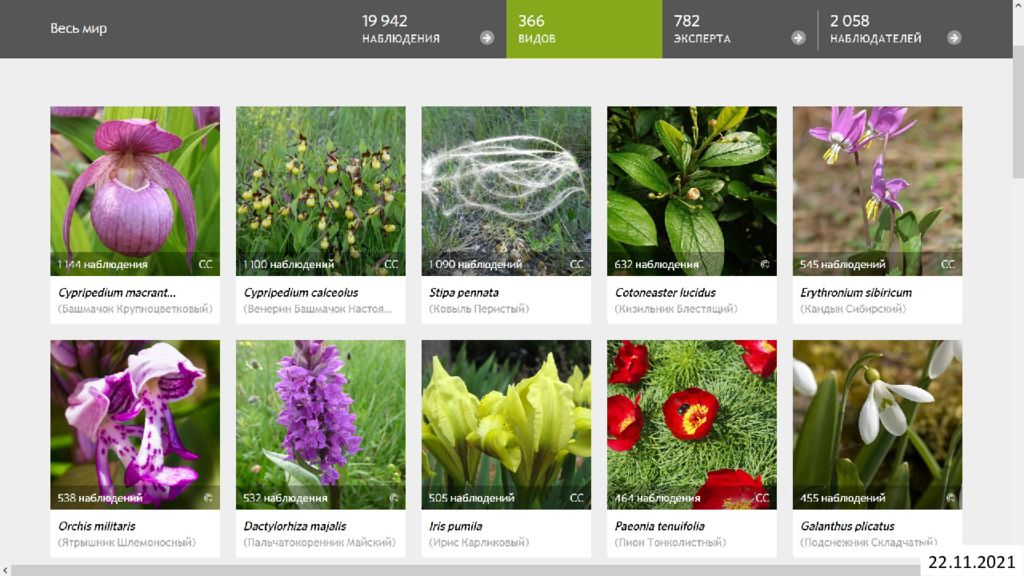Screen dimensions: 1024x576
Task: Open Cypripedium calceolus species link
Action: pyautogui.click(x=300, y=293)
